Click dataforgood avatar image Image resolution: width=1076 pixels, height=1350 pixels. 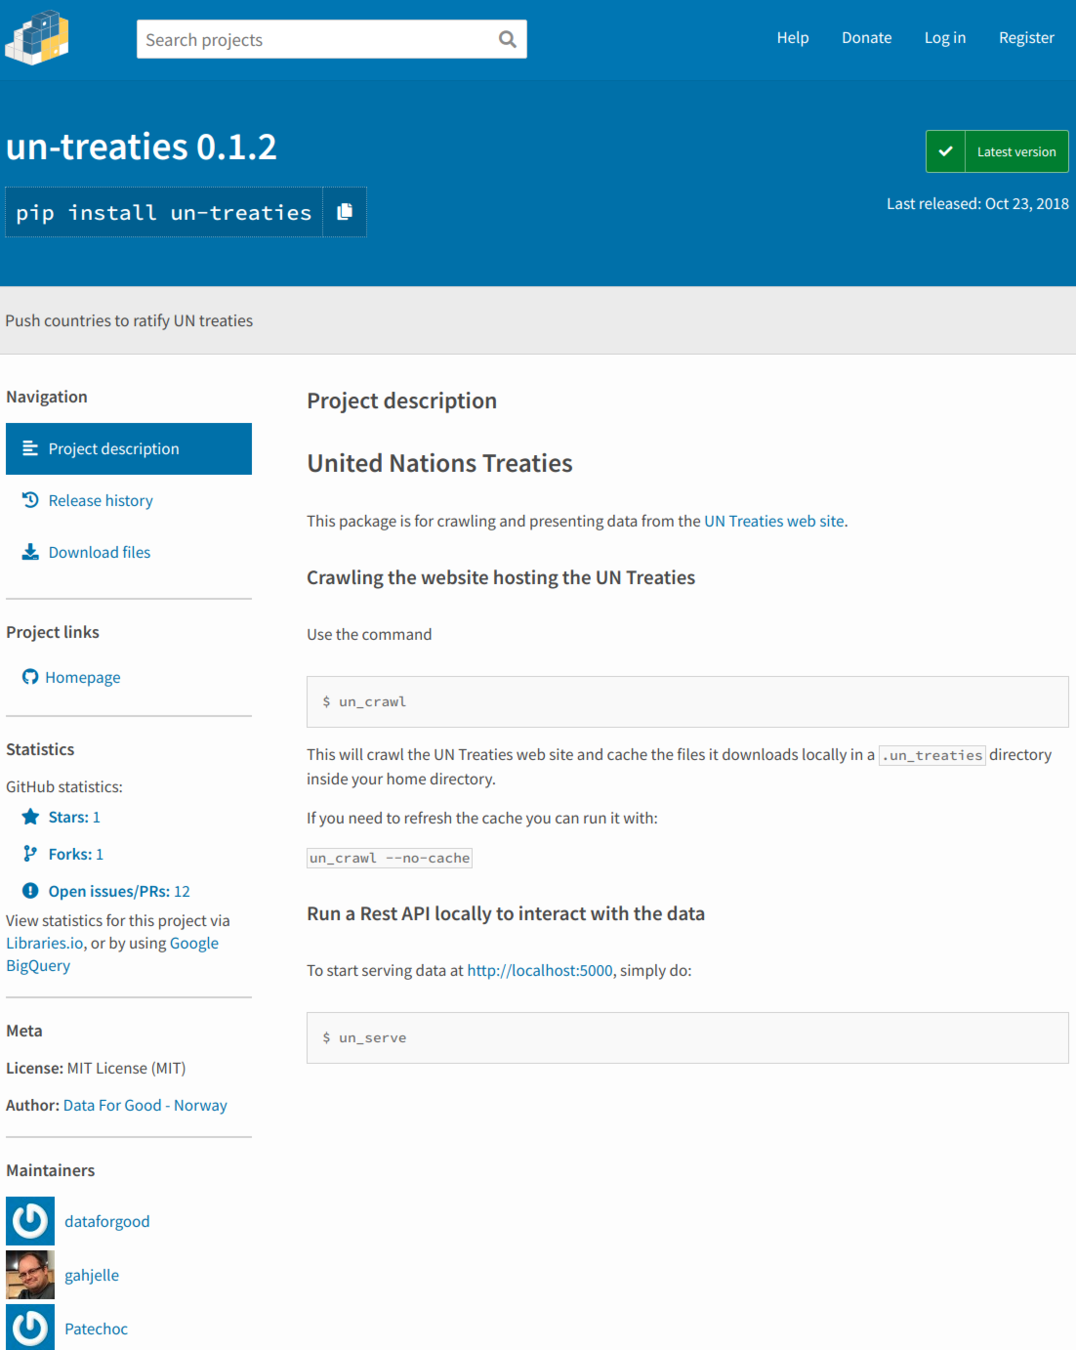pos(30,1221)
